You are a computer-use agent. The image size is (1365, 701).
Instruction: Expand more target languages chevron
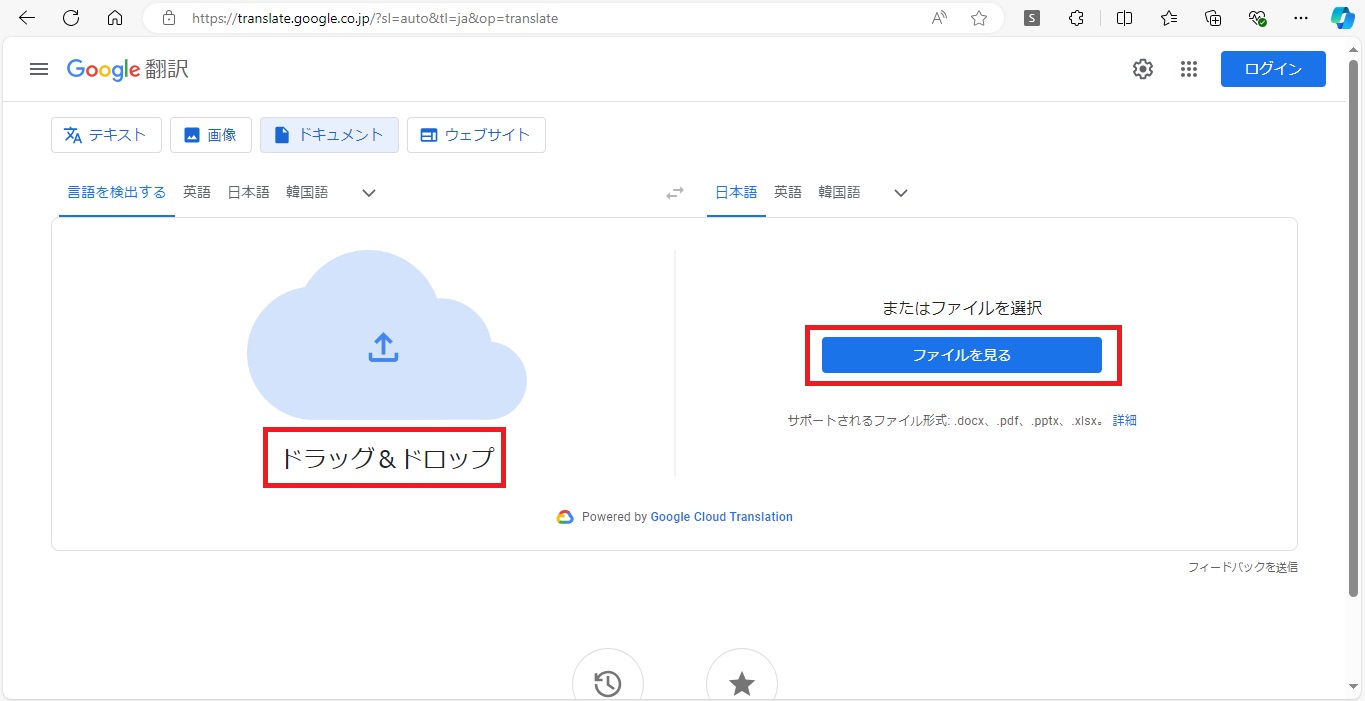[x=901, y=193]
